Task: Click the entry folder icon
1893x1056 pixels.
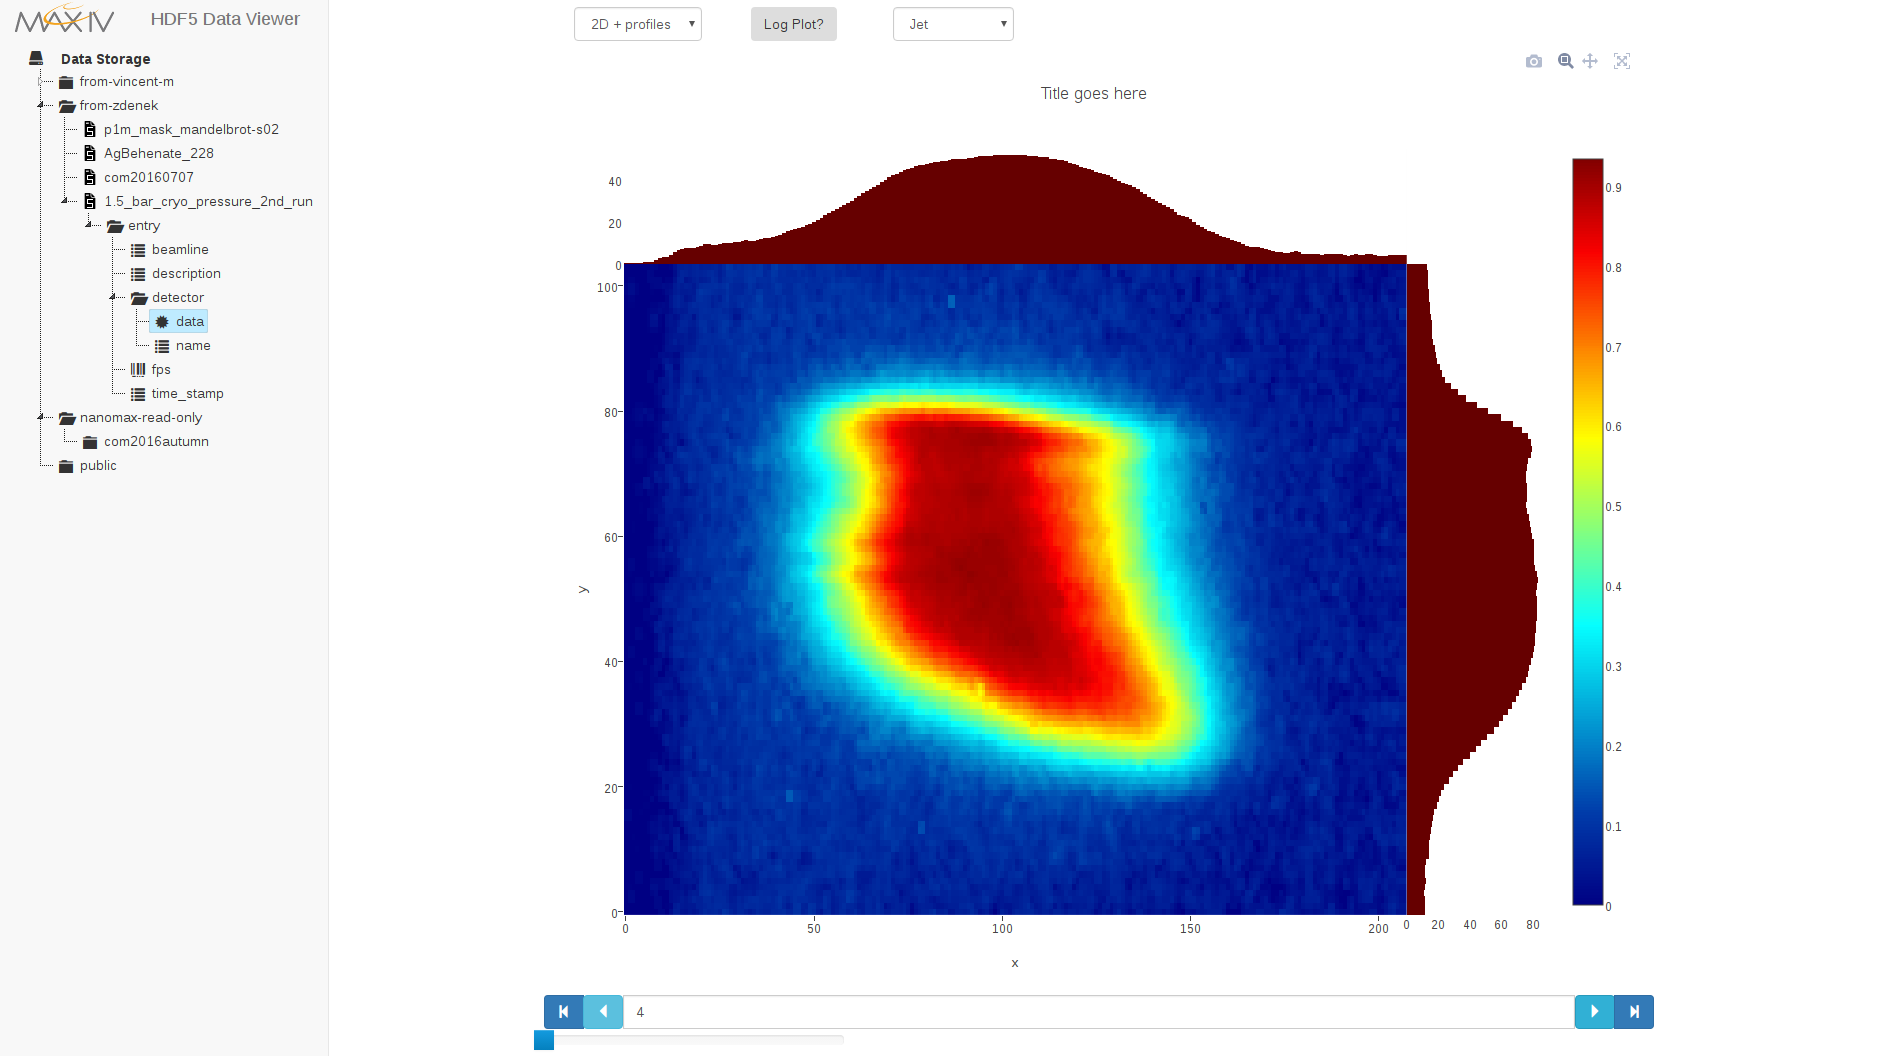Action: coord(115,226)
